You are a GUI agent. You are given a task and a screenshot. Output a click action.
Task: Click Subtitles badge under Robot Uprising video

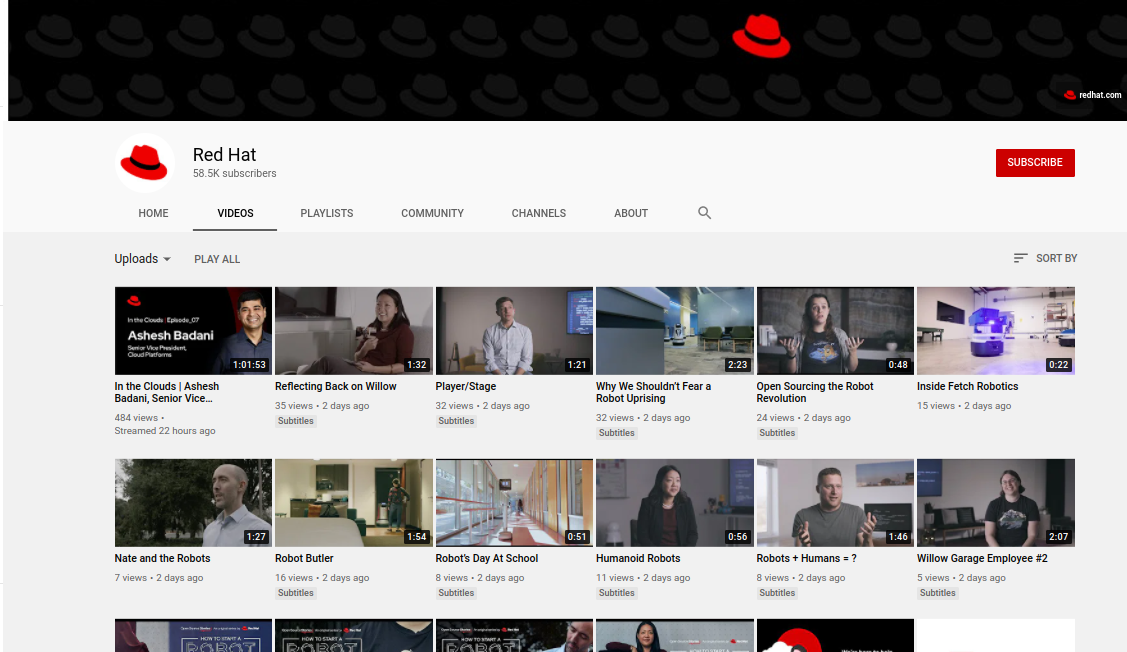pyautogui.click(x=617, y=433)
